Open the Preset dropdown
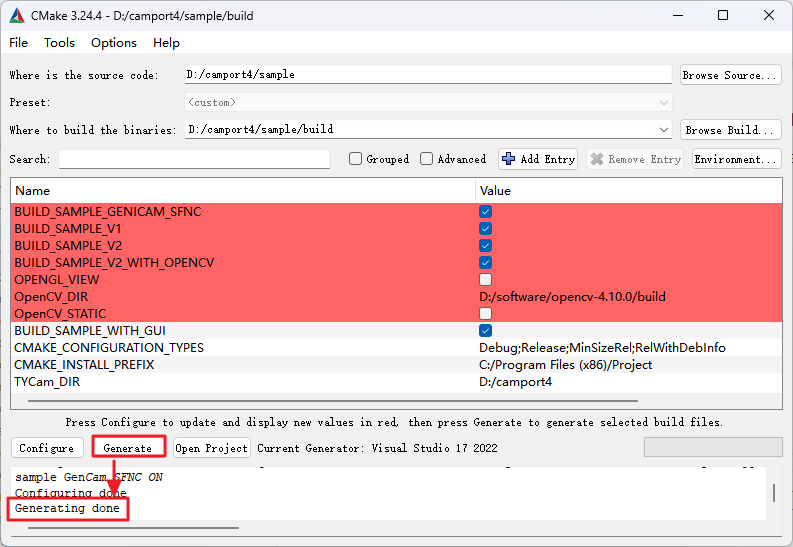Image resolution: width=793 pixels, height=547 pixels. tap(664, 102)
